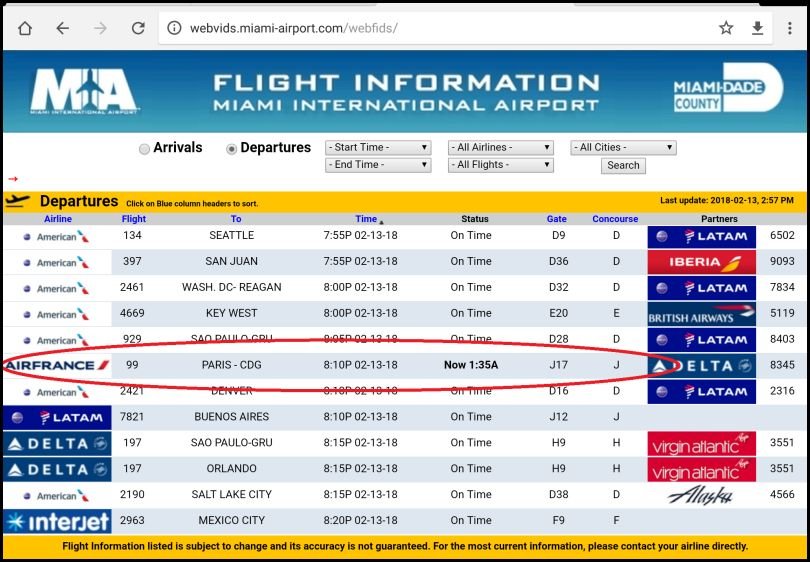
Task: Reload the flight information page
Action: click(138, 28)
